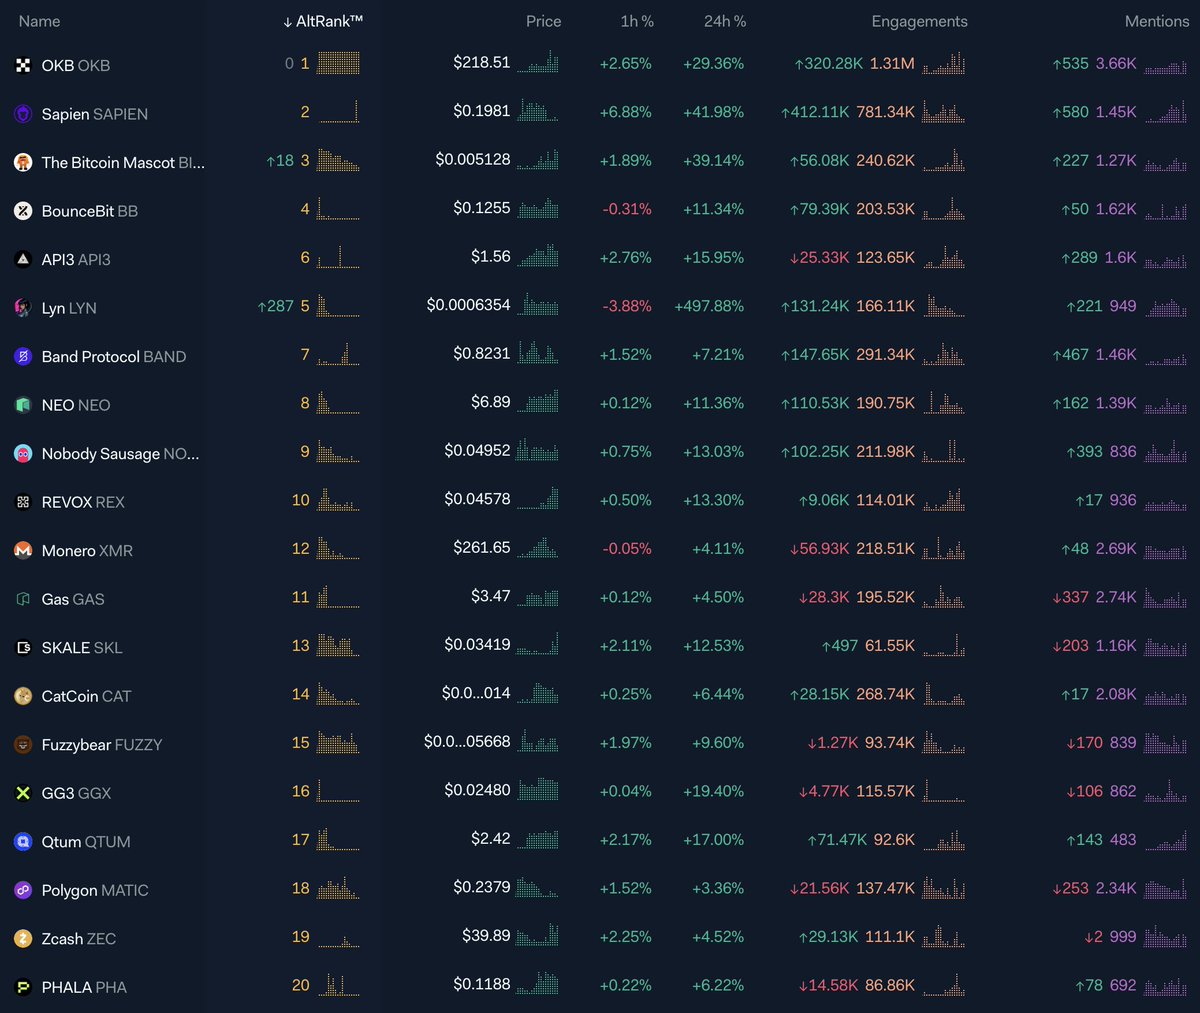Click the ↑287 rank change for Lyn
This screenshot has width=1200, height=1013.
coord(275,306)
